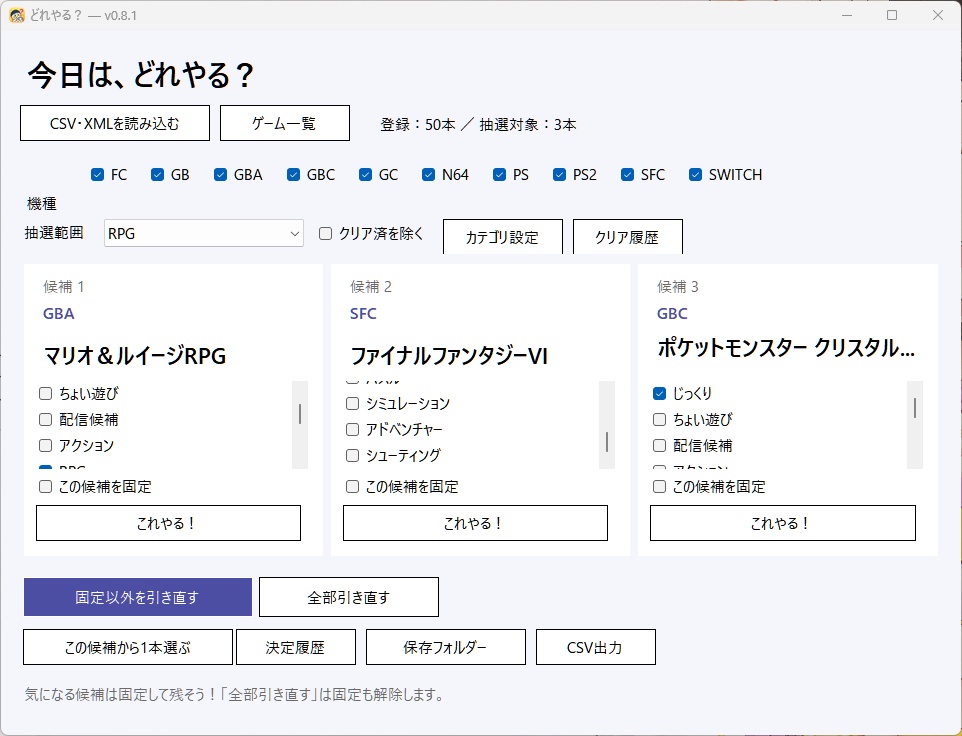
Task: Open 保存フォルダー save folder
Action: (446, 647)
